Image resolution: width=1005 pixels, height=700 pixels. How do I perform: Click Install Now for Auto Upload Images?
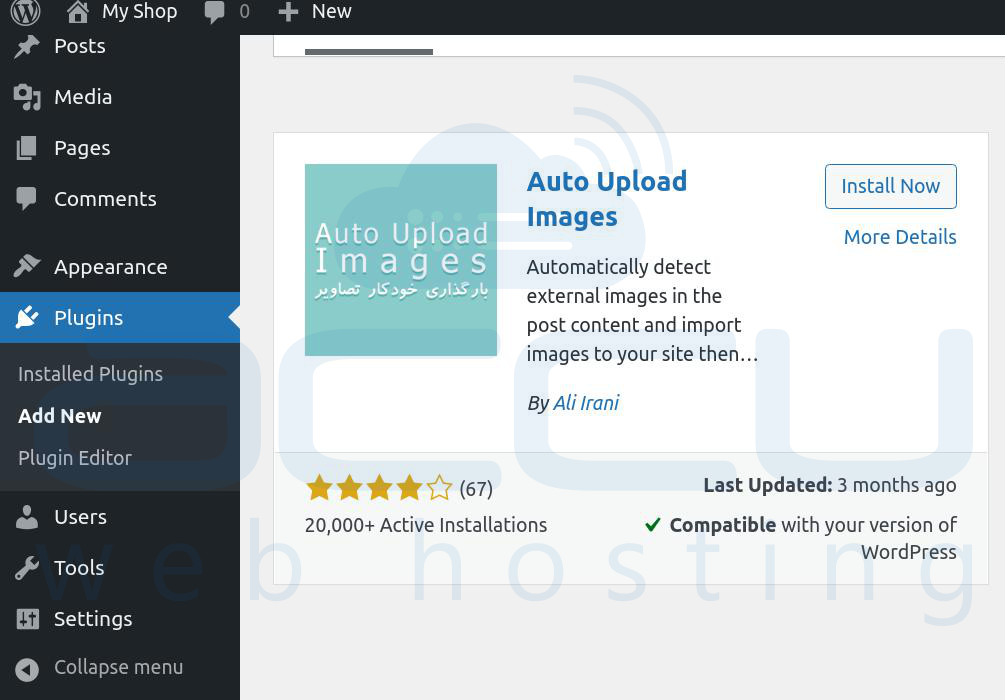pos(890,187)
